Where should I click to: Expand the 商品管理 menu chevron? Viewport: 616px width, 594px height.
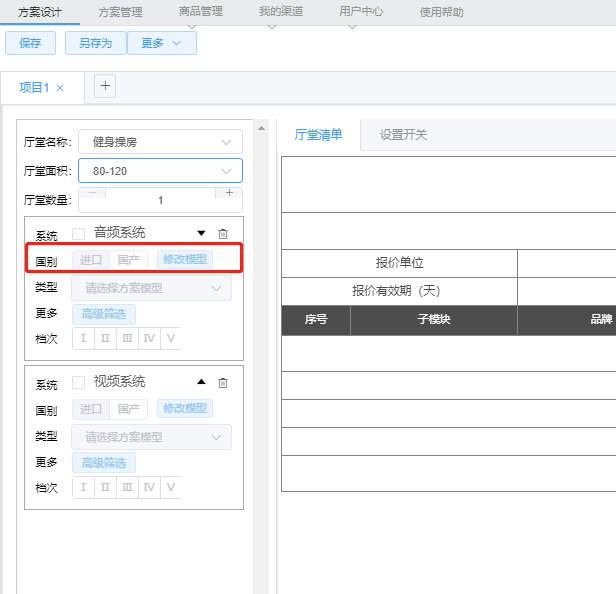click(x=192, y=27)
